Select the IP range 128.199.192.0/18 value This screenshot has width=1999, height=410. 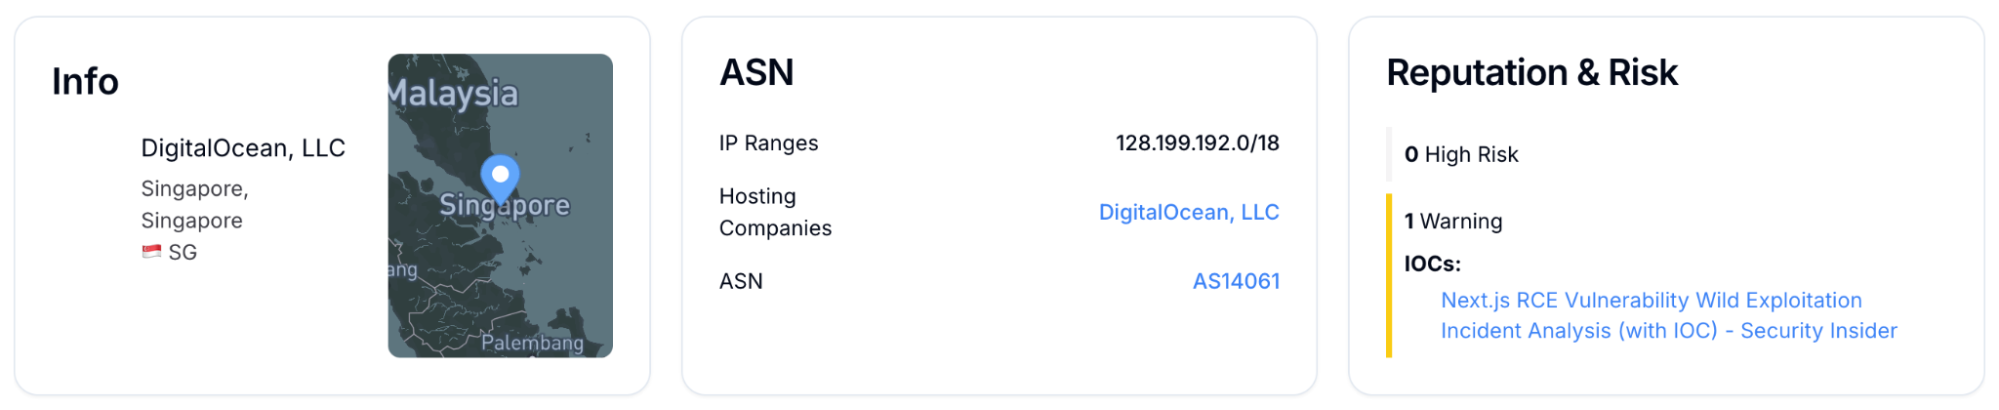(x=1197, y=143)
